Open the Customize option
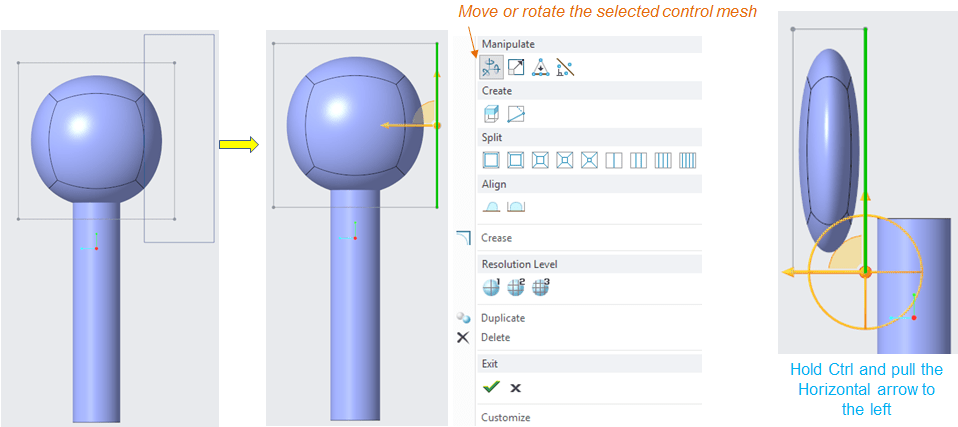This screenshot has height=427, width=958. click(x=505, y=417)
